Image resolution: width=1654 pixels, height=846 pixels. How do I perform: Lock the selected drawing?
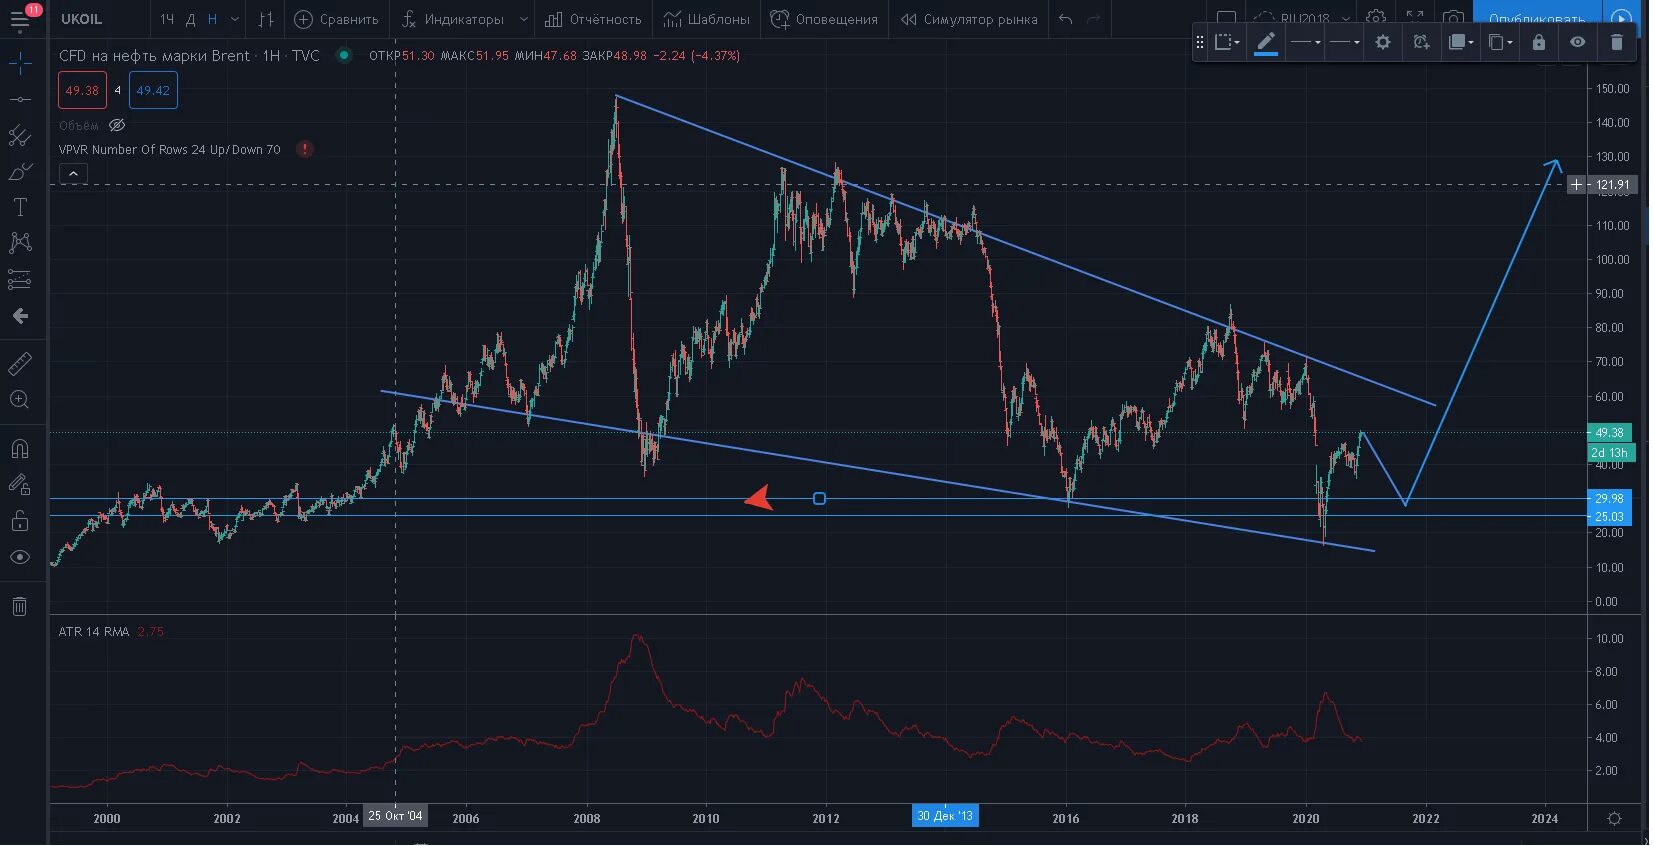tap(1539, 42)
